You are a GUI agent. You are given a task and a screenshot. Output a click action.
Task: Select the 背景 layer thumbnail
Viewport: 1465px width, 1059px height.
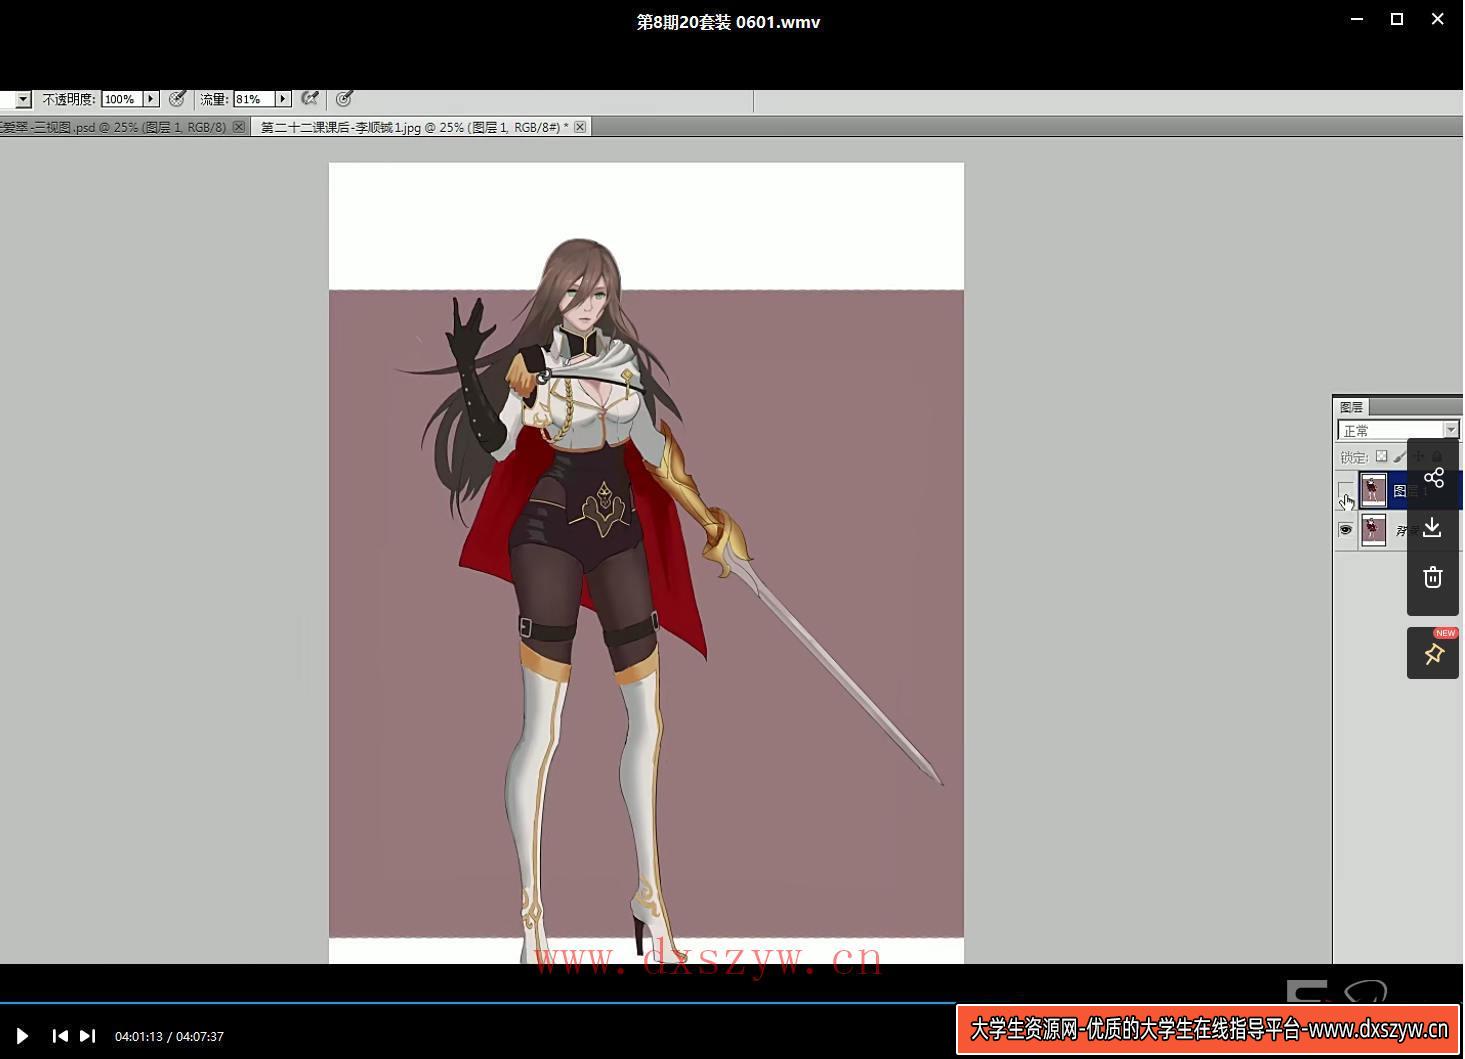click(1373, 530)
